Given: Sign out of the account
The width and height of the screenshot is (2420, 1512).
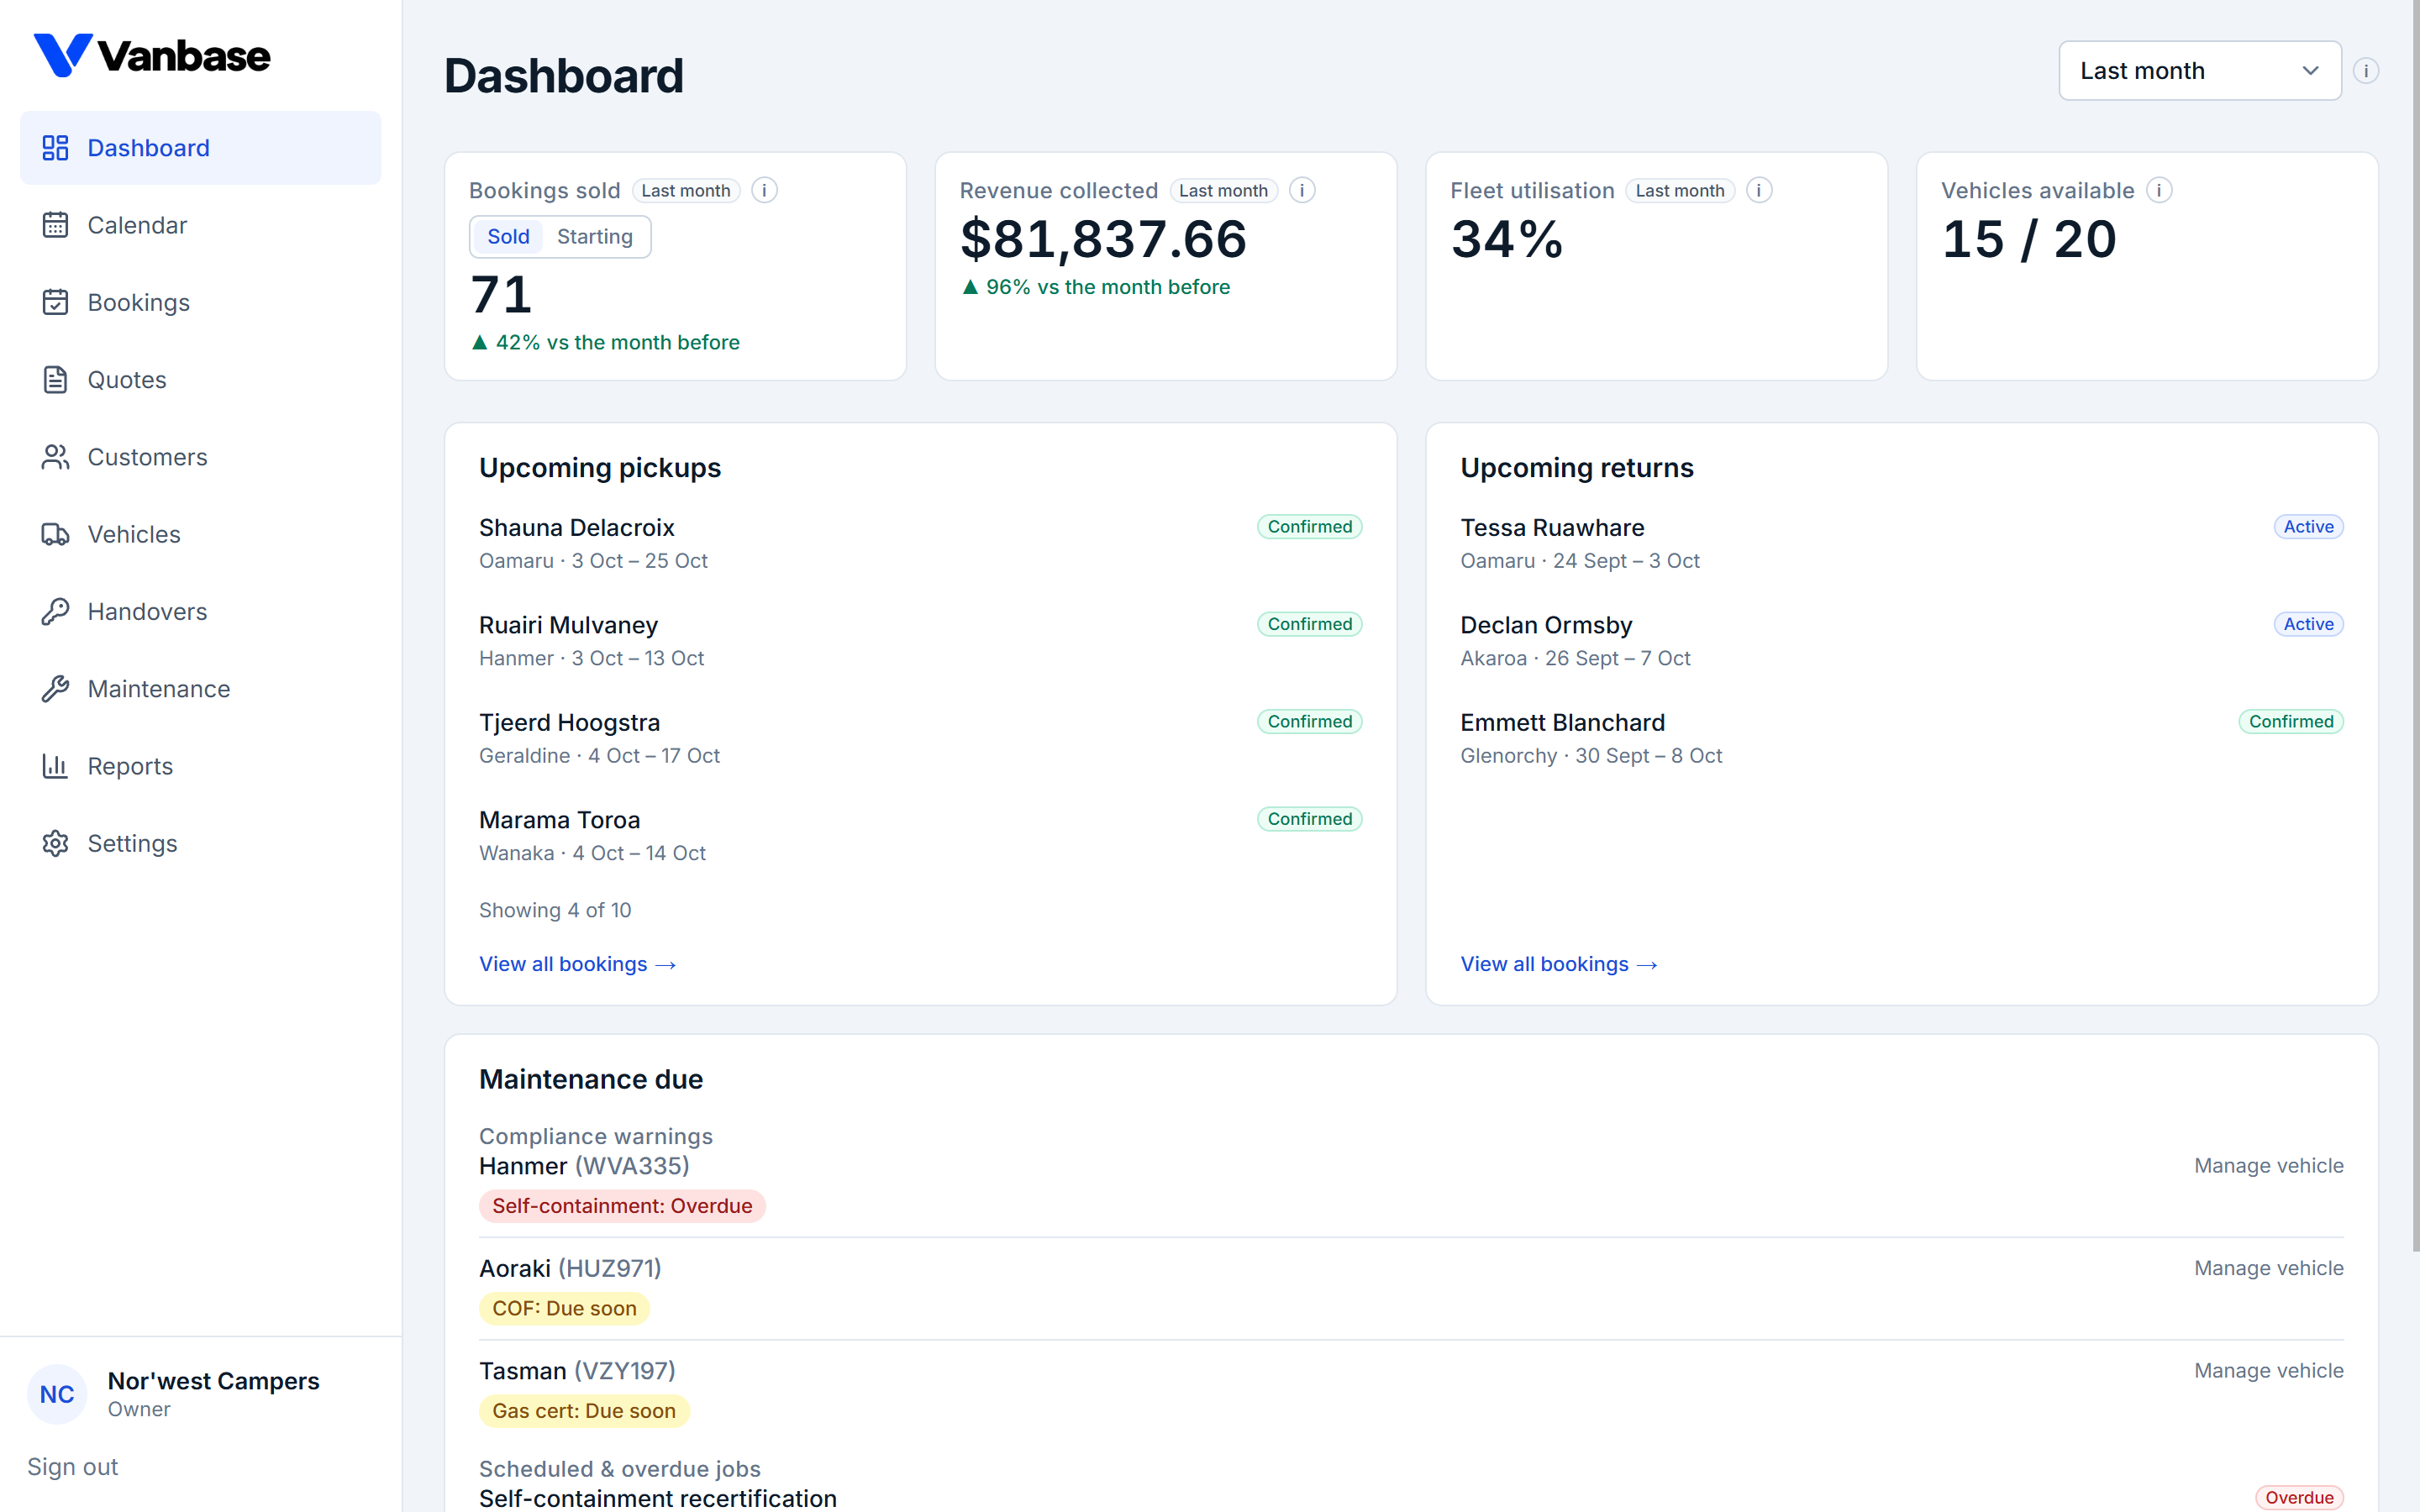Looking at the screenshot, I should pyautogui.click(x=73, y=1467).
